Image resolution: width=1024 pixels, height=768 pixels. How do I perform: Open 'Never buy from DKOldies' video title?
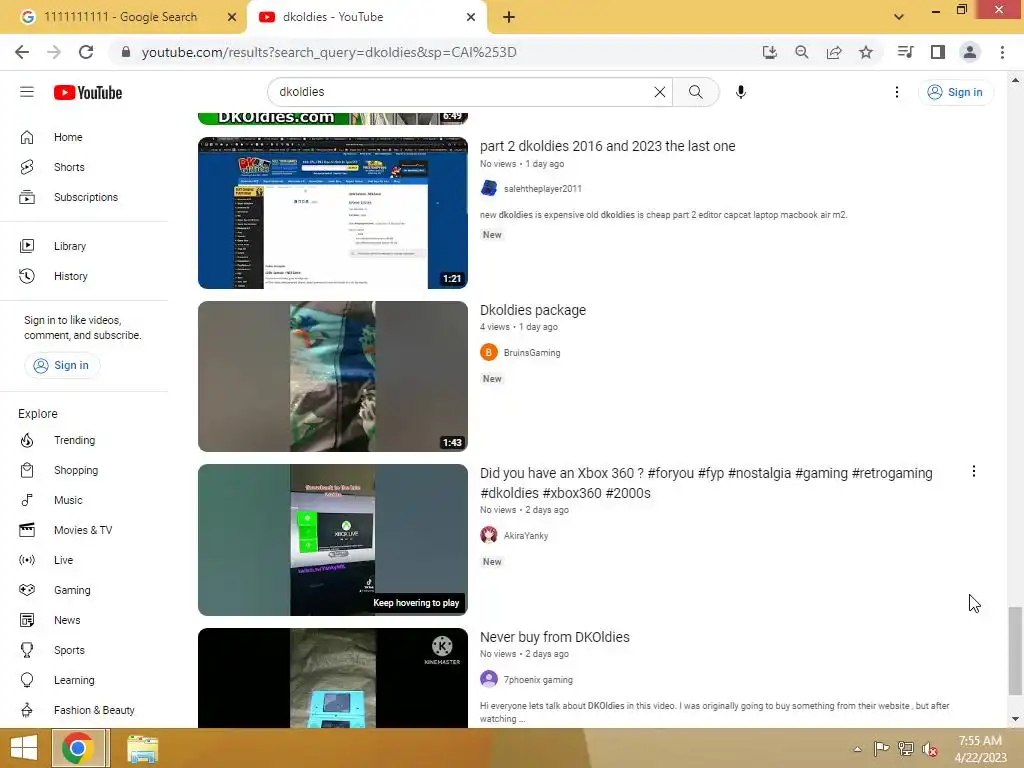pyautogui.click(x=554, y=637)
